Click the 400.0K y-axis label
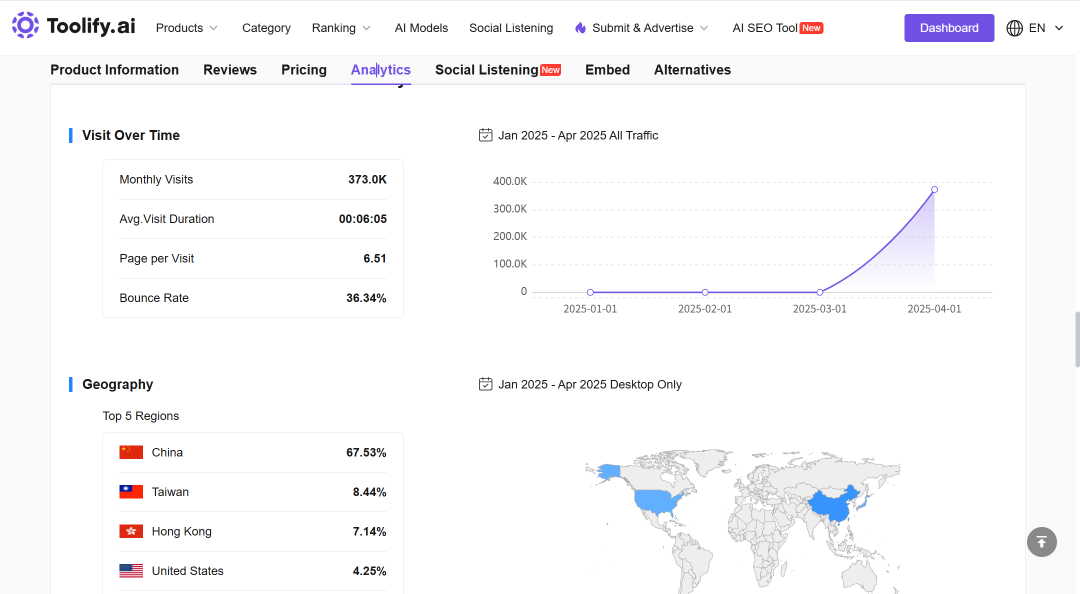The width and height of the screenshot is (1080, 594). point(510,181)
